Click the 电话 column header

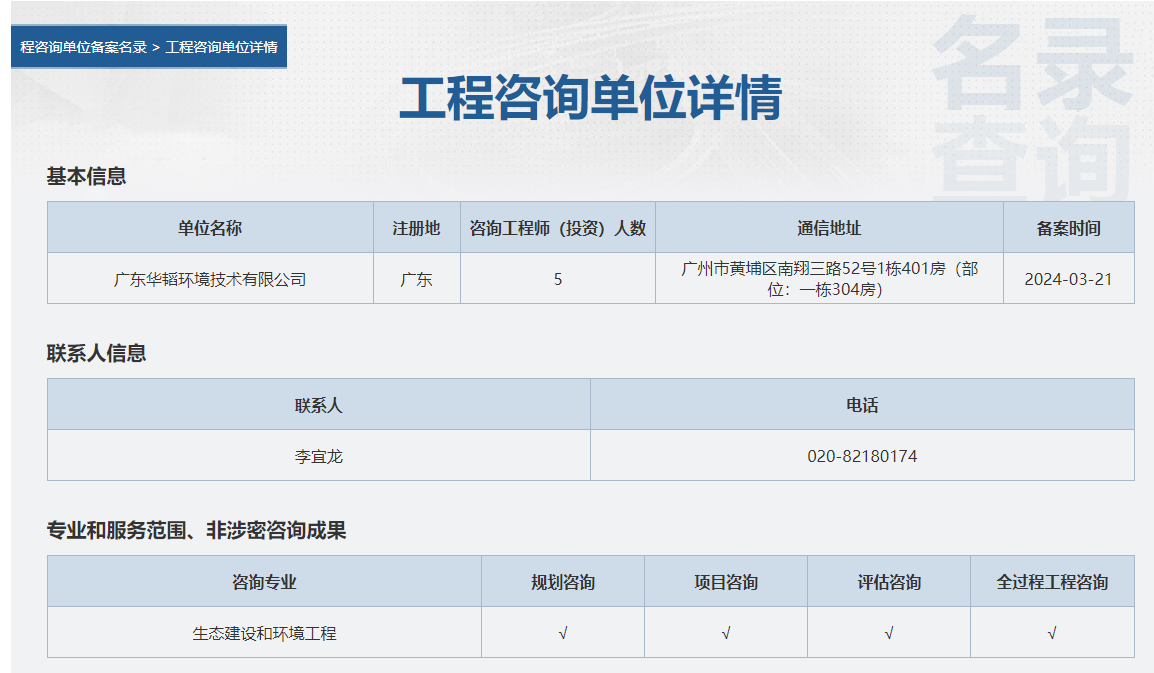click(863, 405)
